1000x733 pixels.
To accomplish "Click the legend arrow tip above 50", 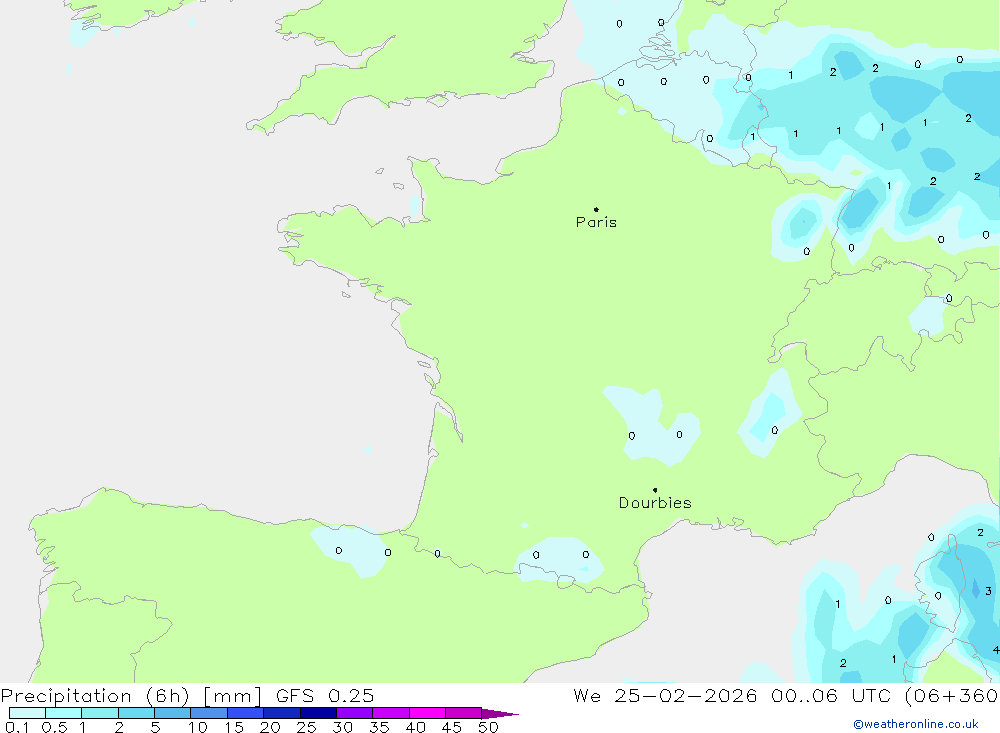I will tap(501, 714).
